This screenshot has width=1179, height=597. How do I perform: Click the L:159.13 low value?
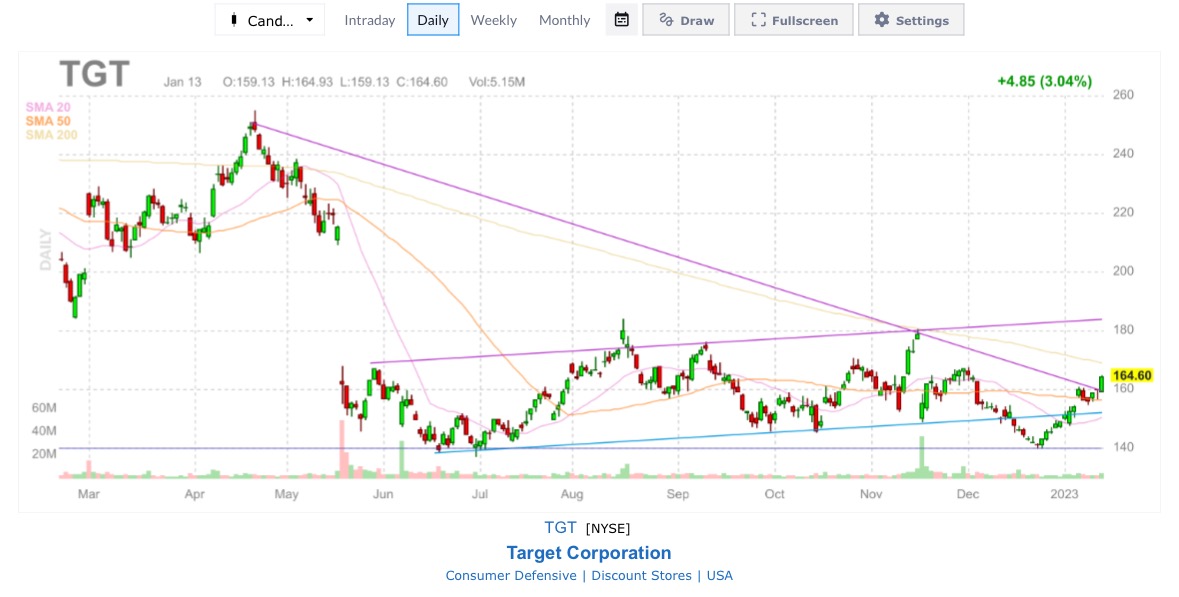(364, 82)
